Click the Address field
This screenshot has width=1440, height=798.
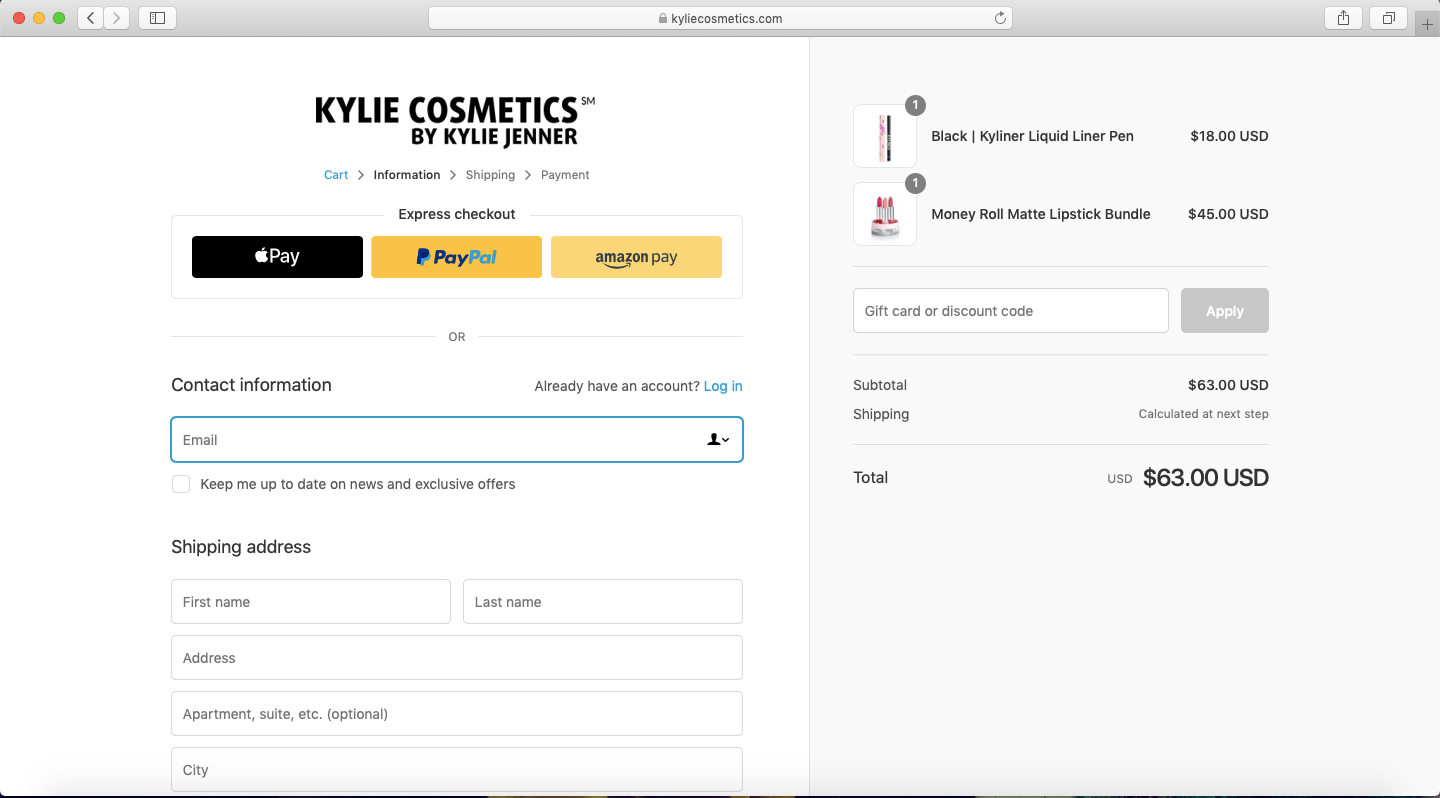[x=457, y=658]
